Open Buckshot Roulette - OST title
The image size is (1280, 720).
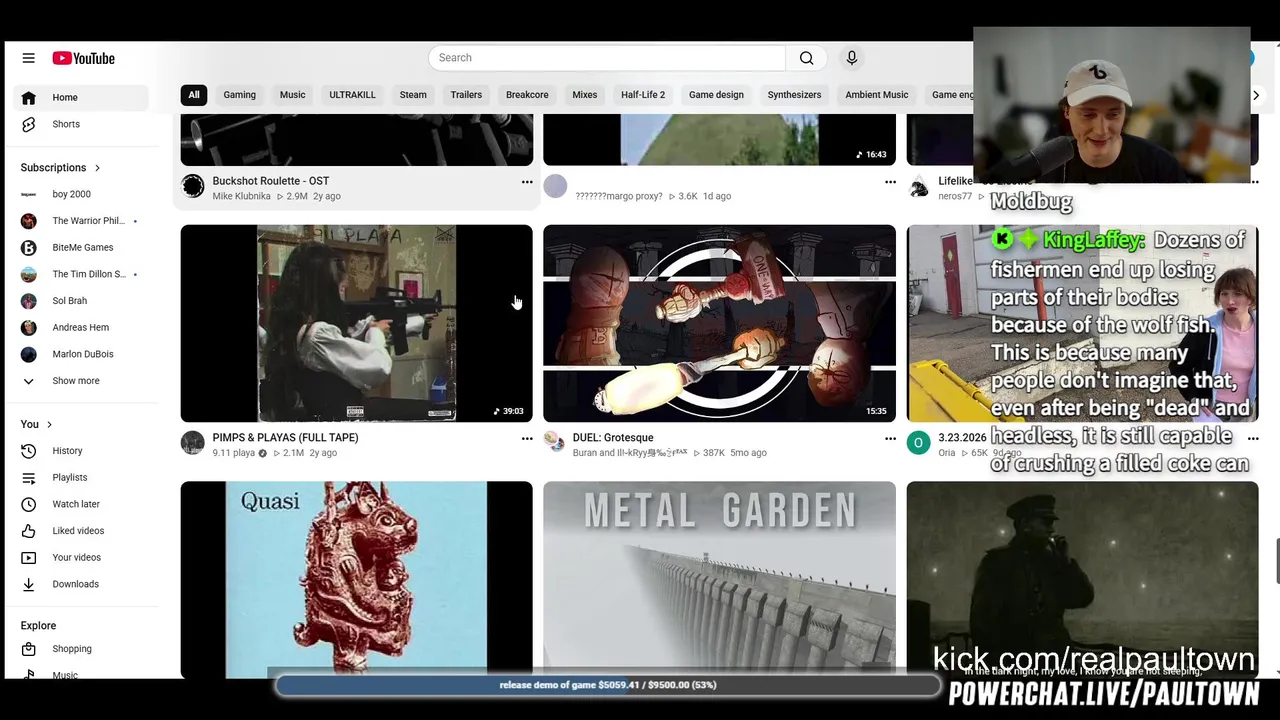(270, 182)
